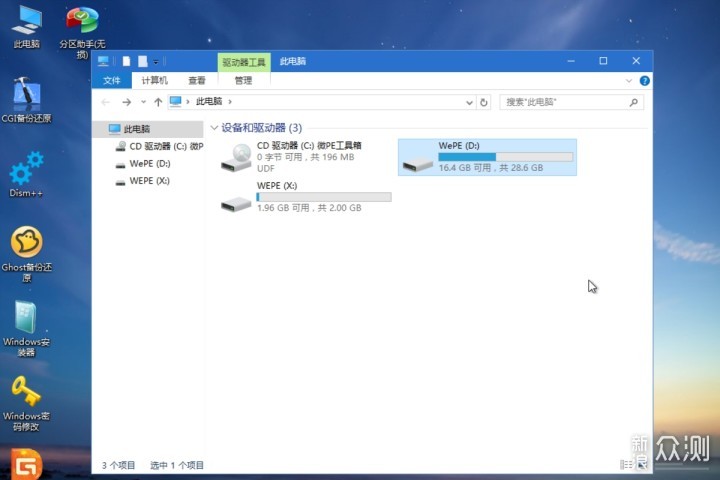Open the 管理 ribbon tab
Image resolution: width=720 pixels, height=480 pixels.
coord(243,81)
